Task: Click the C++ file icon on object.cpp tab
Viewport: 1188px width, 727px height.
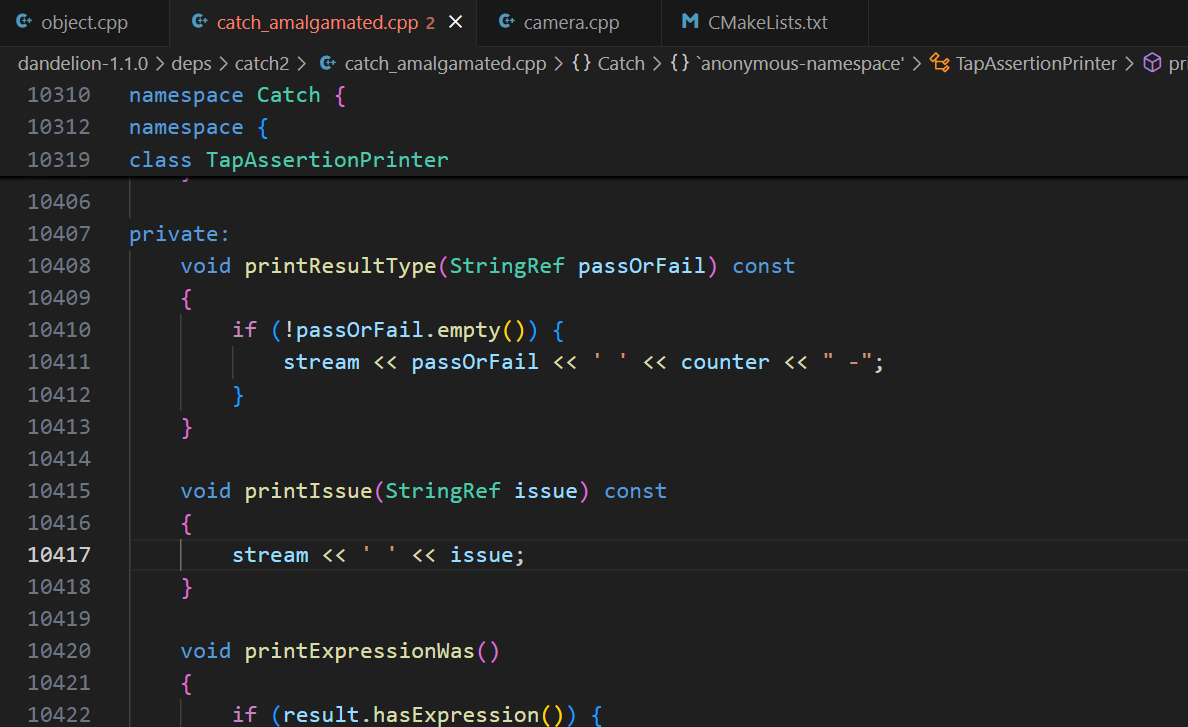Action: point(24,21)
